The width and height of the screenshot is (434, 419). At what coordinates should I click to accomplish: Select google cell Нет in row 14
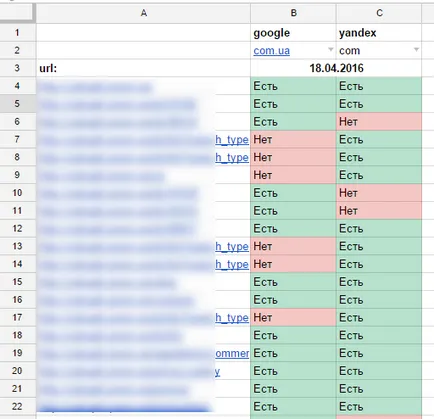coord(293,264)
